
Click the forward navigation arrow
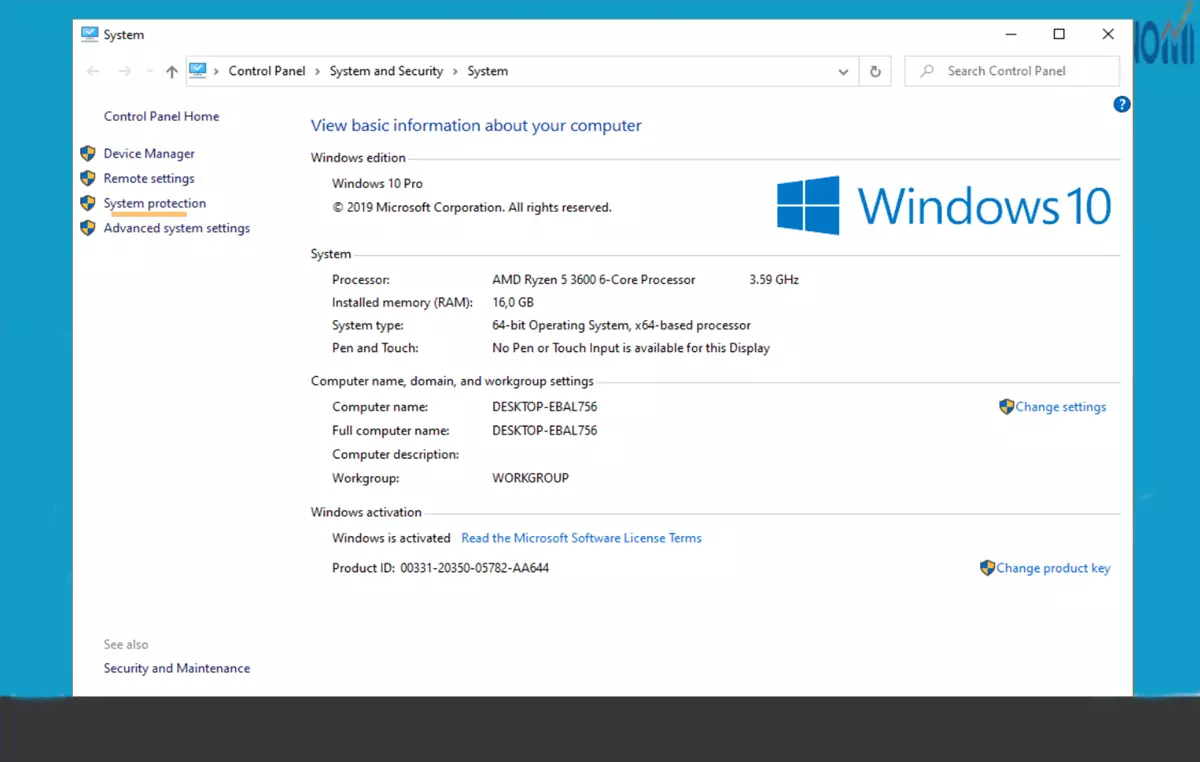pos(125,71)
